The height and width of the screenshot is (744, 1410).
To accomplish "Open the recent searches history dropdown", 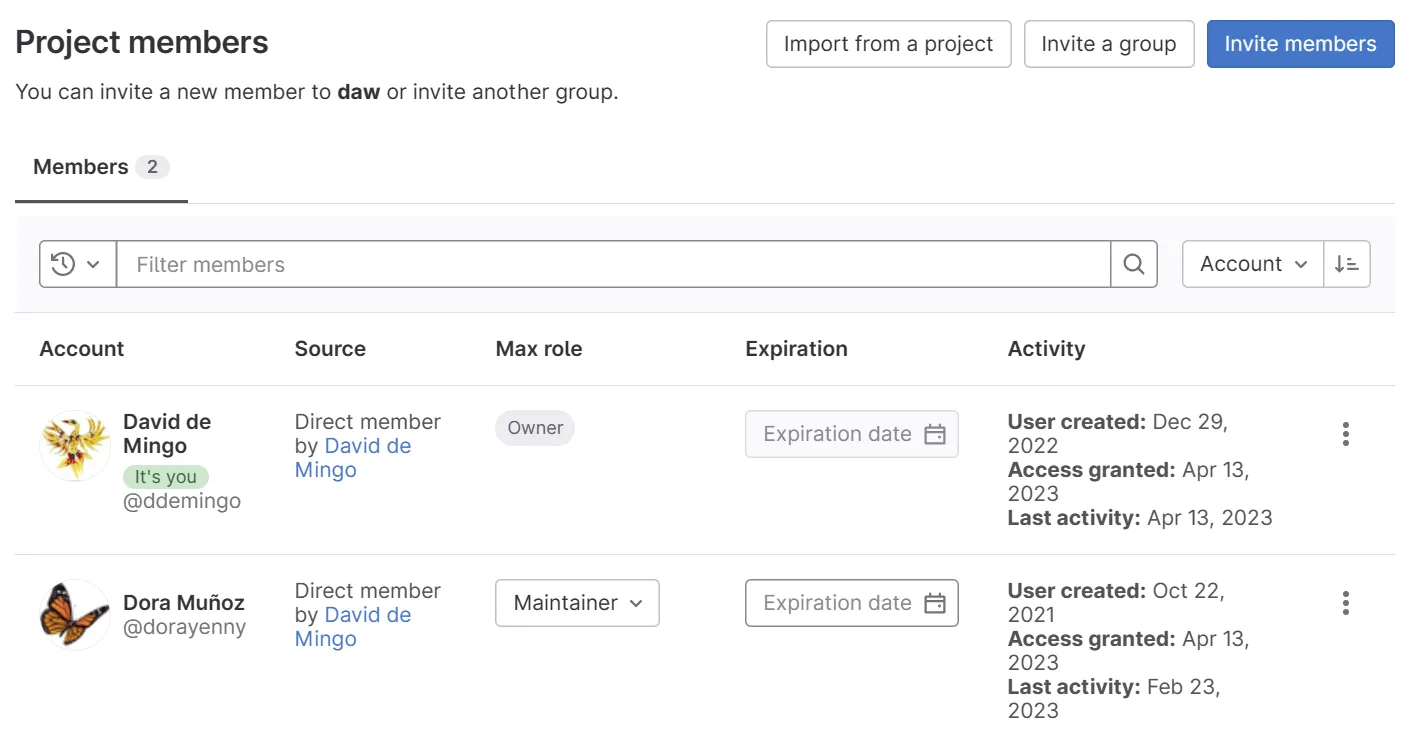I will (77, 264).
